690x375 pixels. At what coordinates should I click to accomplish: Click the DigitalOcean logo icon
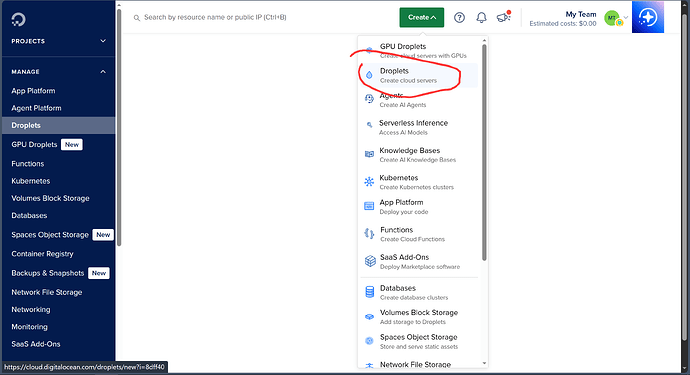pos(18,19)
